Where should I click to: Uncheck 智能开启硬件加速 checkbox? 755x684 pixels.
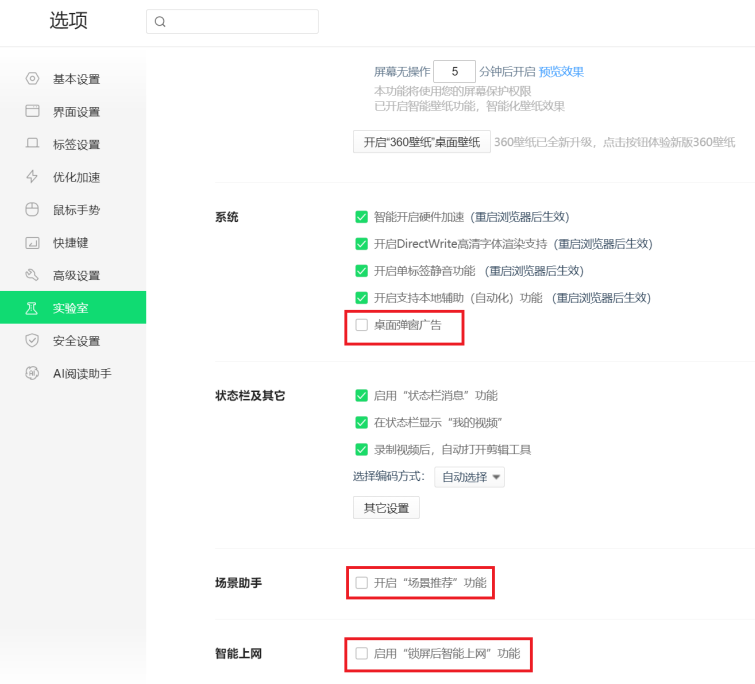click(x=362, y=217)
